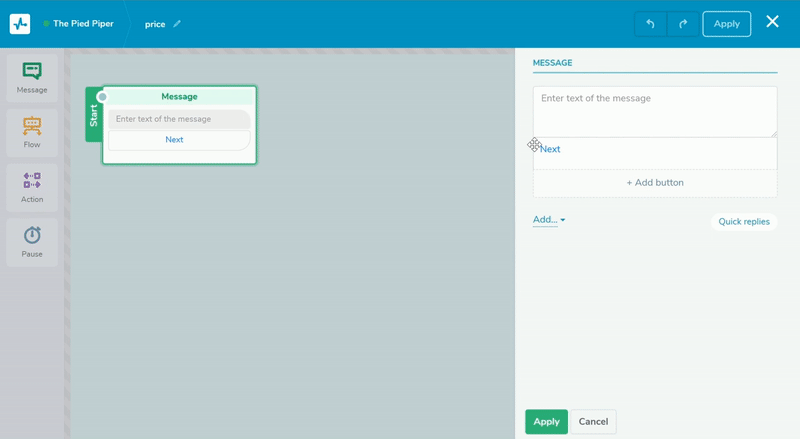Click the Quick replies button
The width and height of the screenshot is (800, 439).
pyautogui.click(x=744, y=222)
